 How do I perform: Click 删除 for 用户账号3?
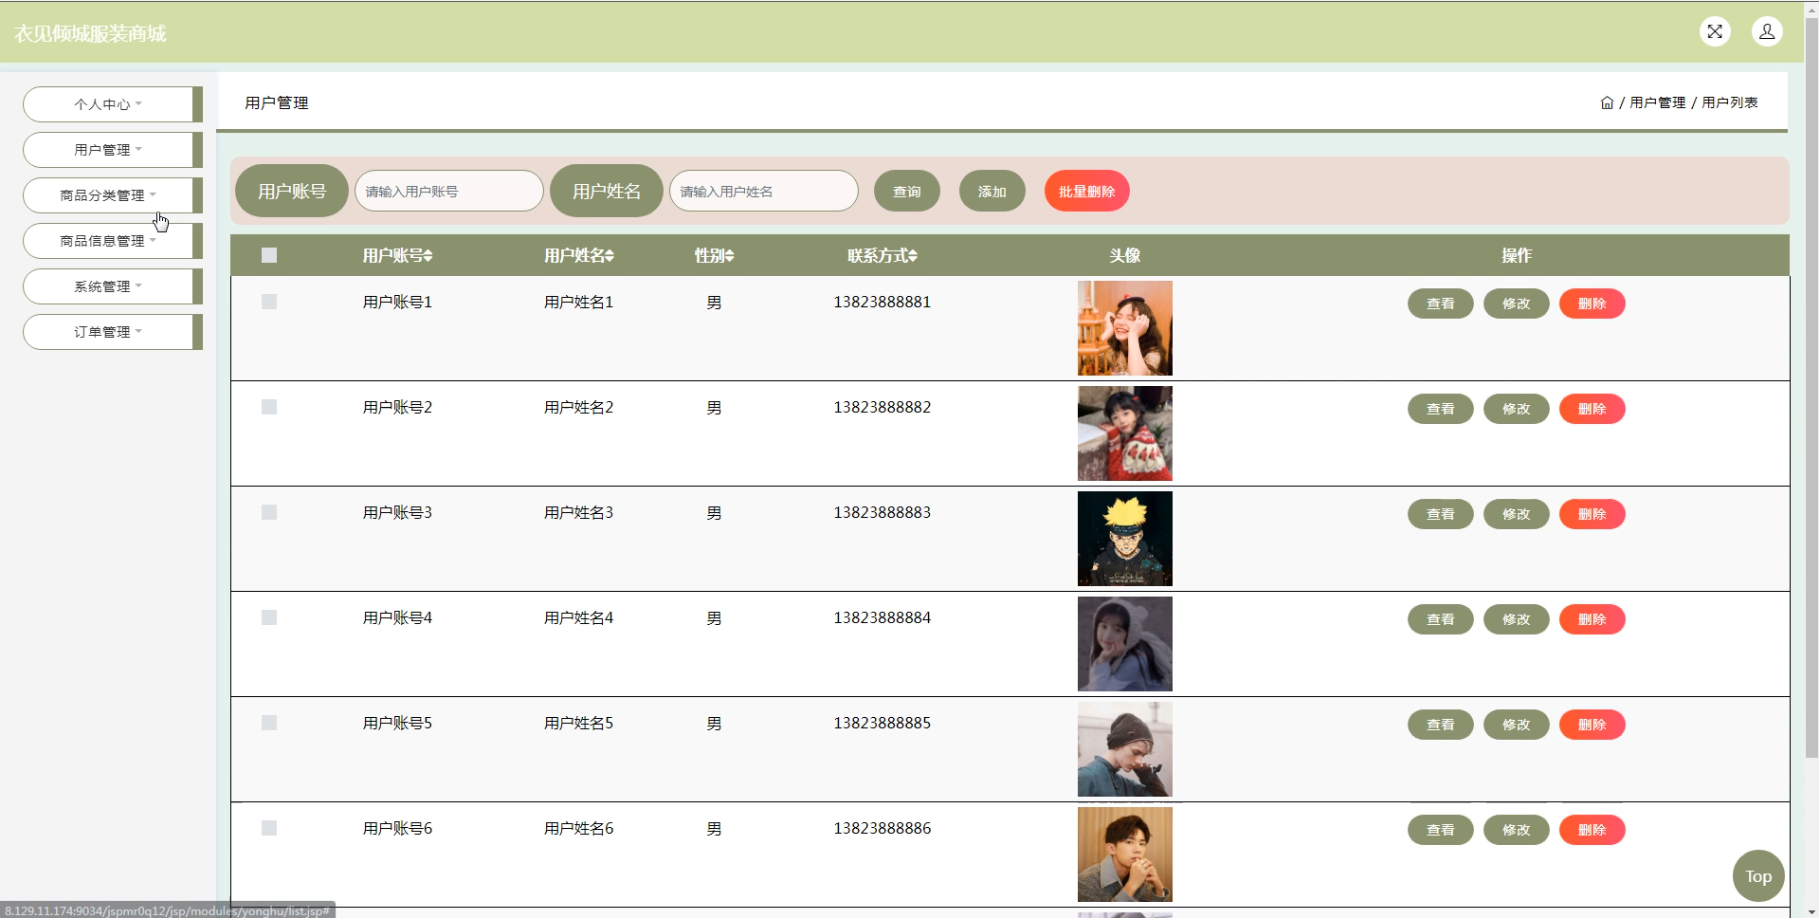[x=1592, y=514]
